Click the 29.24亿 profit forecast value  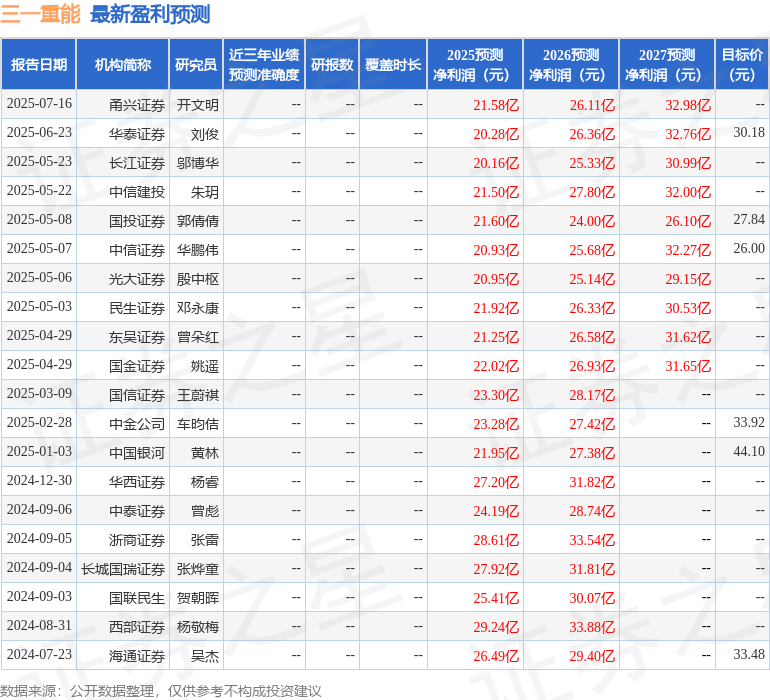click(x=496, y=626)
